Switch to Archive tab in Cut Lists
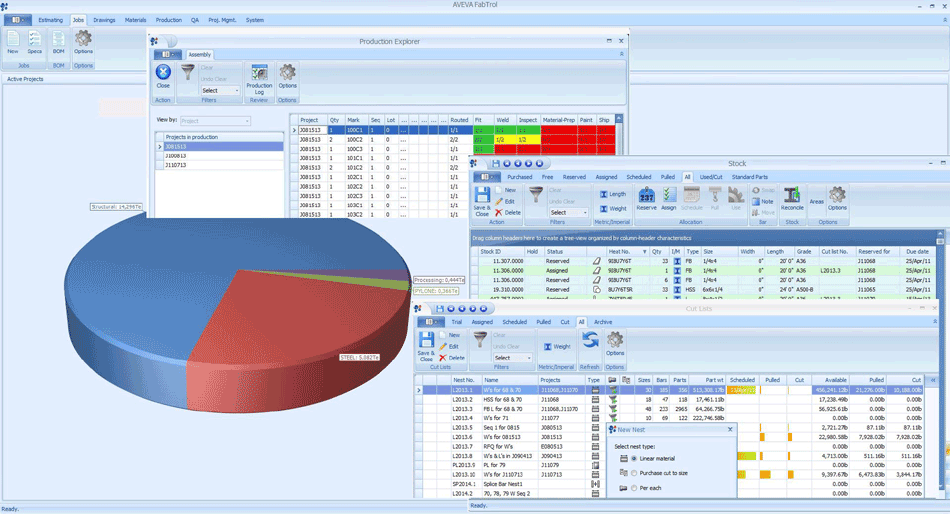 pos(602,322)
